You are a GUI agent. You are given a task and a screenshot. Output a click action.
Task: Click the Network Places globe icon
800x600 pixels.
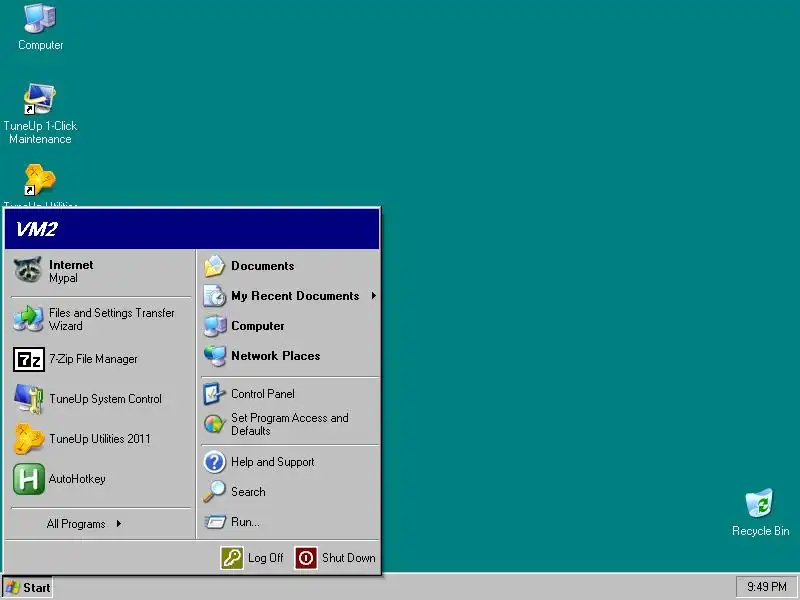click(214, 356)
